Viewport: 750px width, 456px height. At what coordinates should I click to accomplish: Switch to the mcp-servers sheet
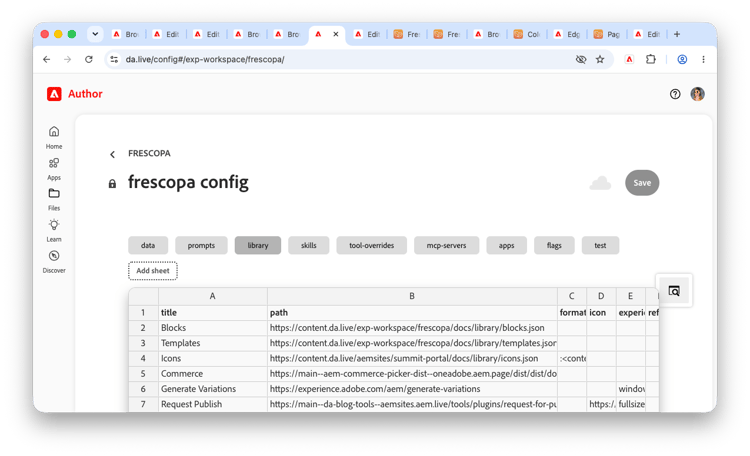(x=446, y=245)
